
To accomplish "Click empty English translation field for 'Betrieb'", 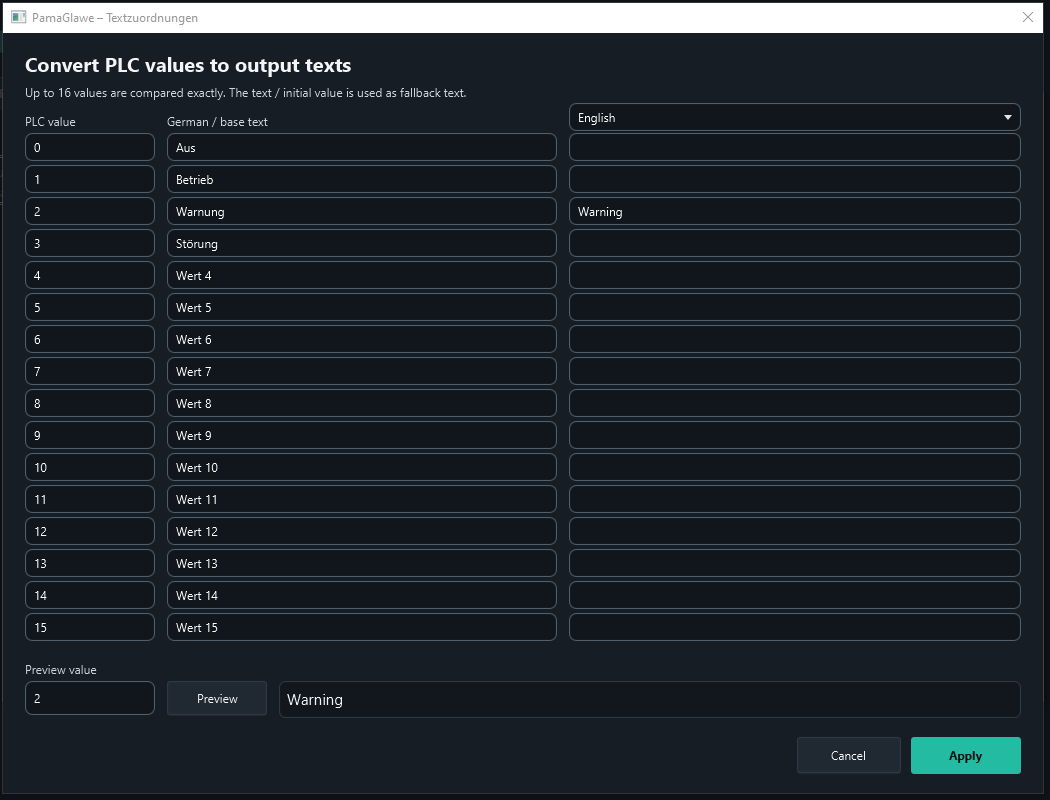I will pyautogui.click(x=794, y=179).
